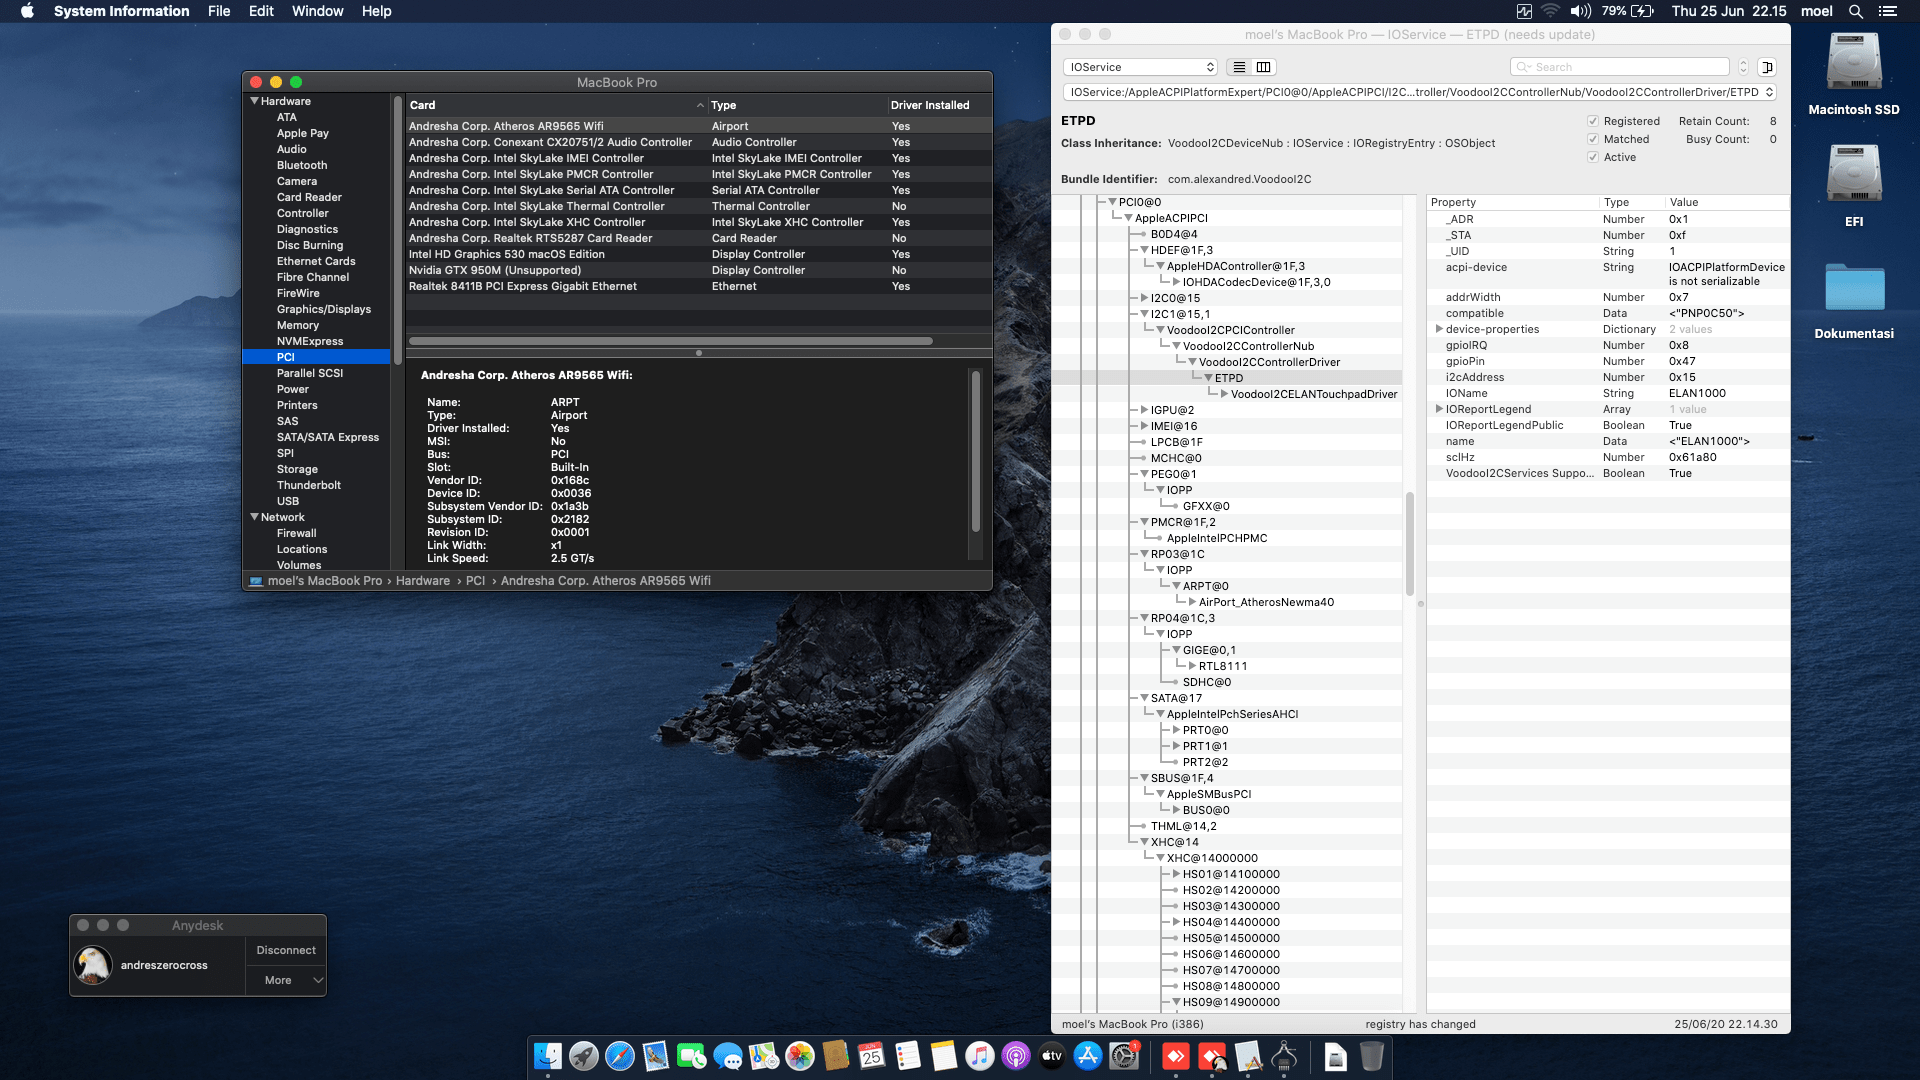Open the Window menu
Viewport: 1920px width, 1080px height.
(x=317, y=11)
